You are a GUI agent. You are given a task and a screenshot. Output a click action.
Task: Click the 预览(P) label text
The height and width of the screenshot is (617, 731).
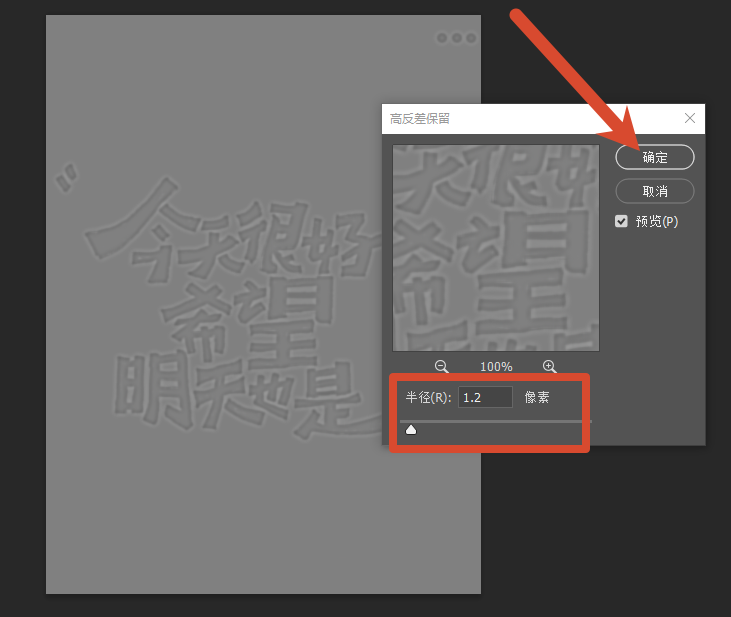[x=657, y=221]
